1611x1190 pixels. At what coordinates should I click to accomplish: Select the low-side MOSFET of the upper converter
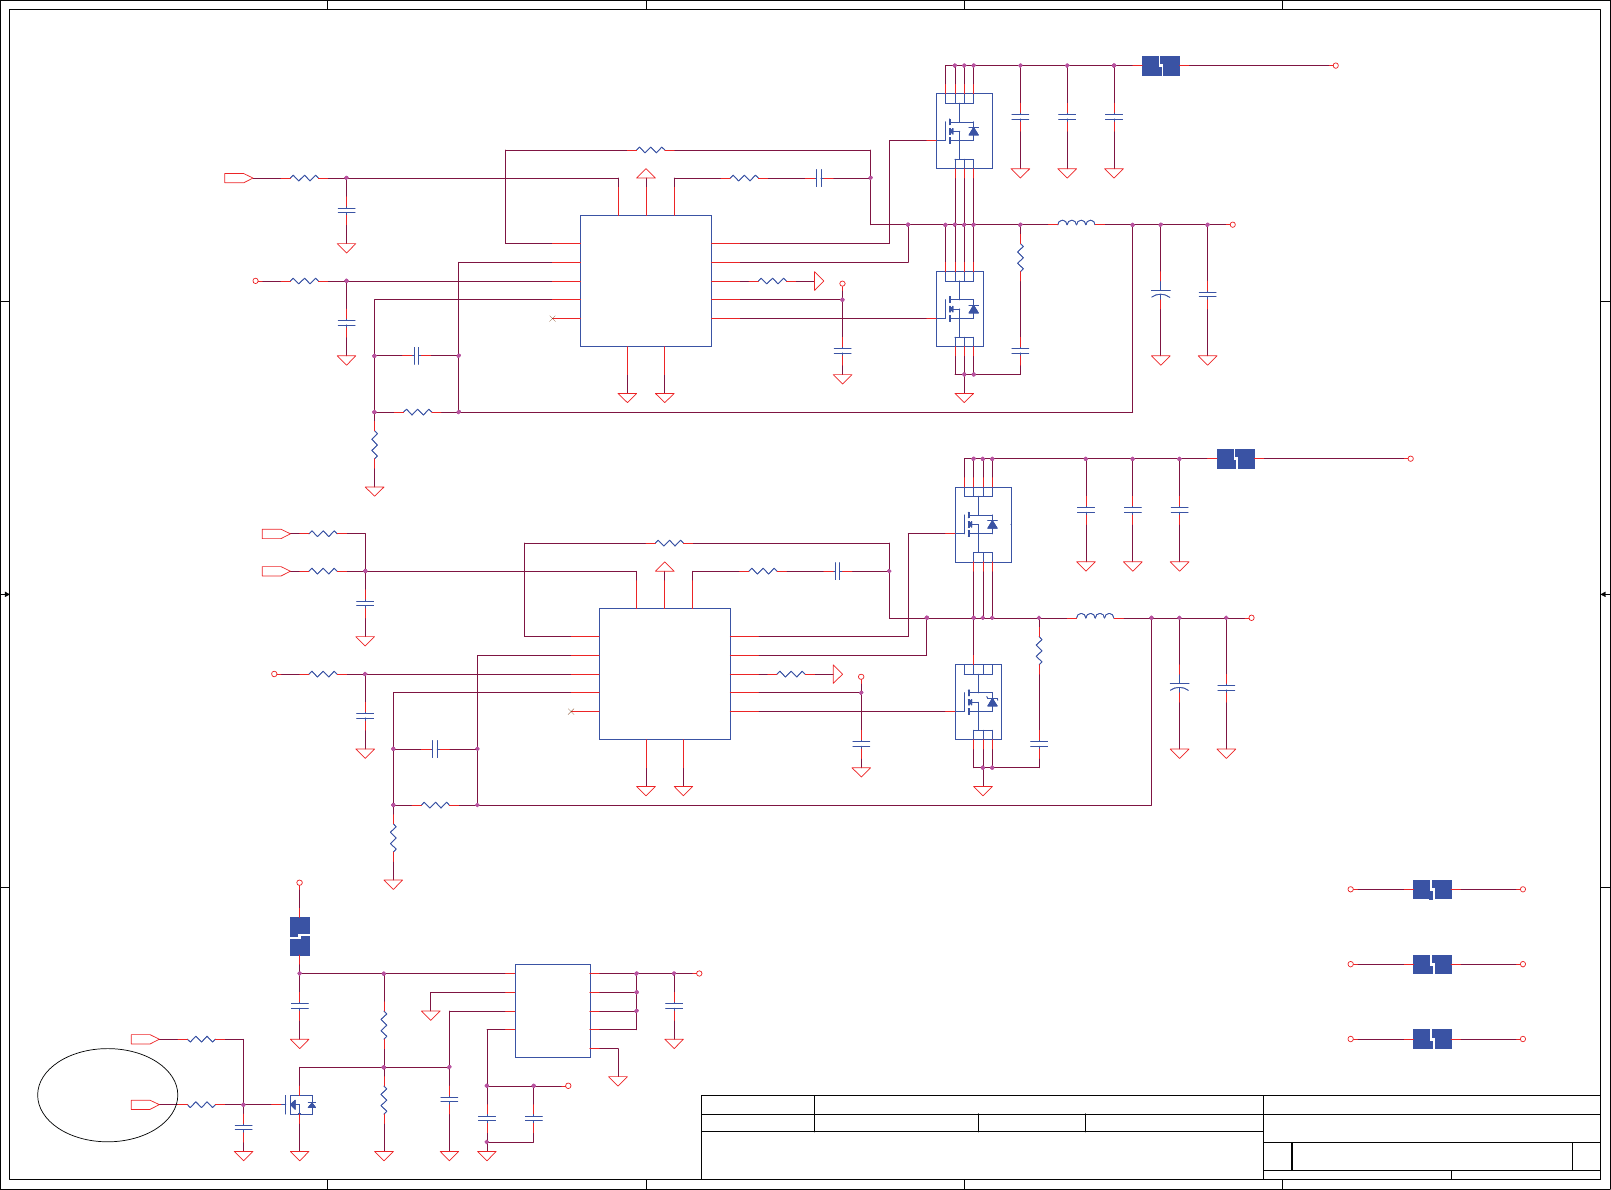coord(960,309)
